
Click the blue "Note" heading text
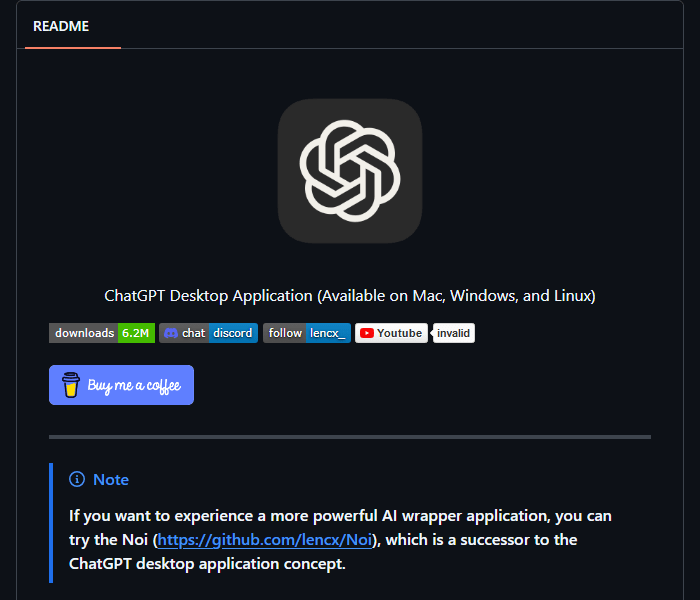click(111, 479)
